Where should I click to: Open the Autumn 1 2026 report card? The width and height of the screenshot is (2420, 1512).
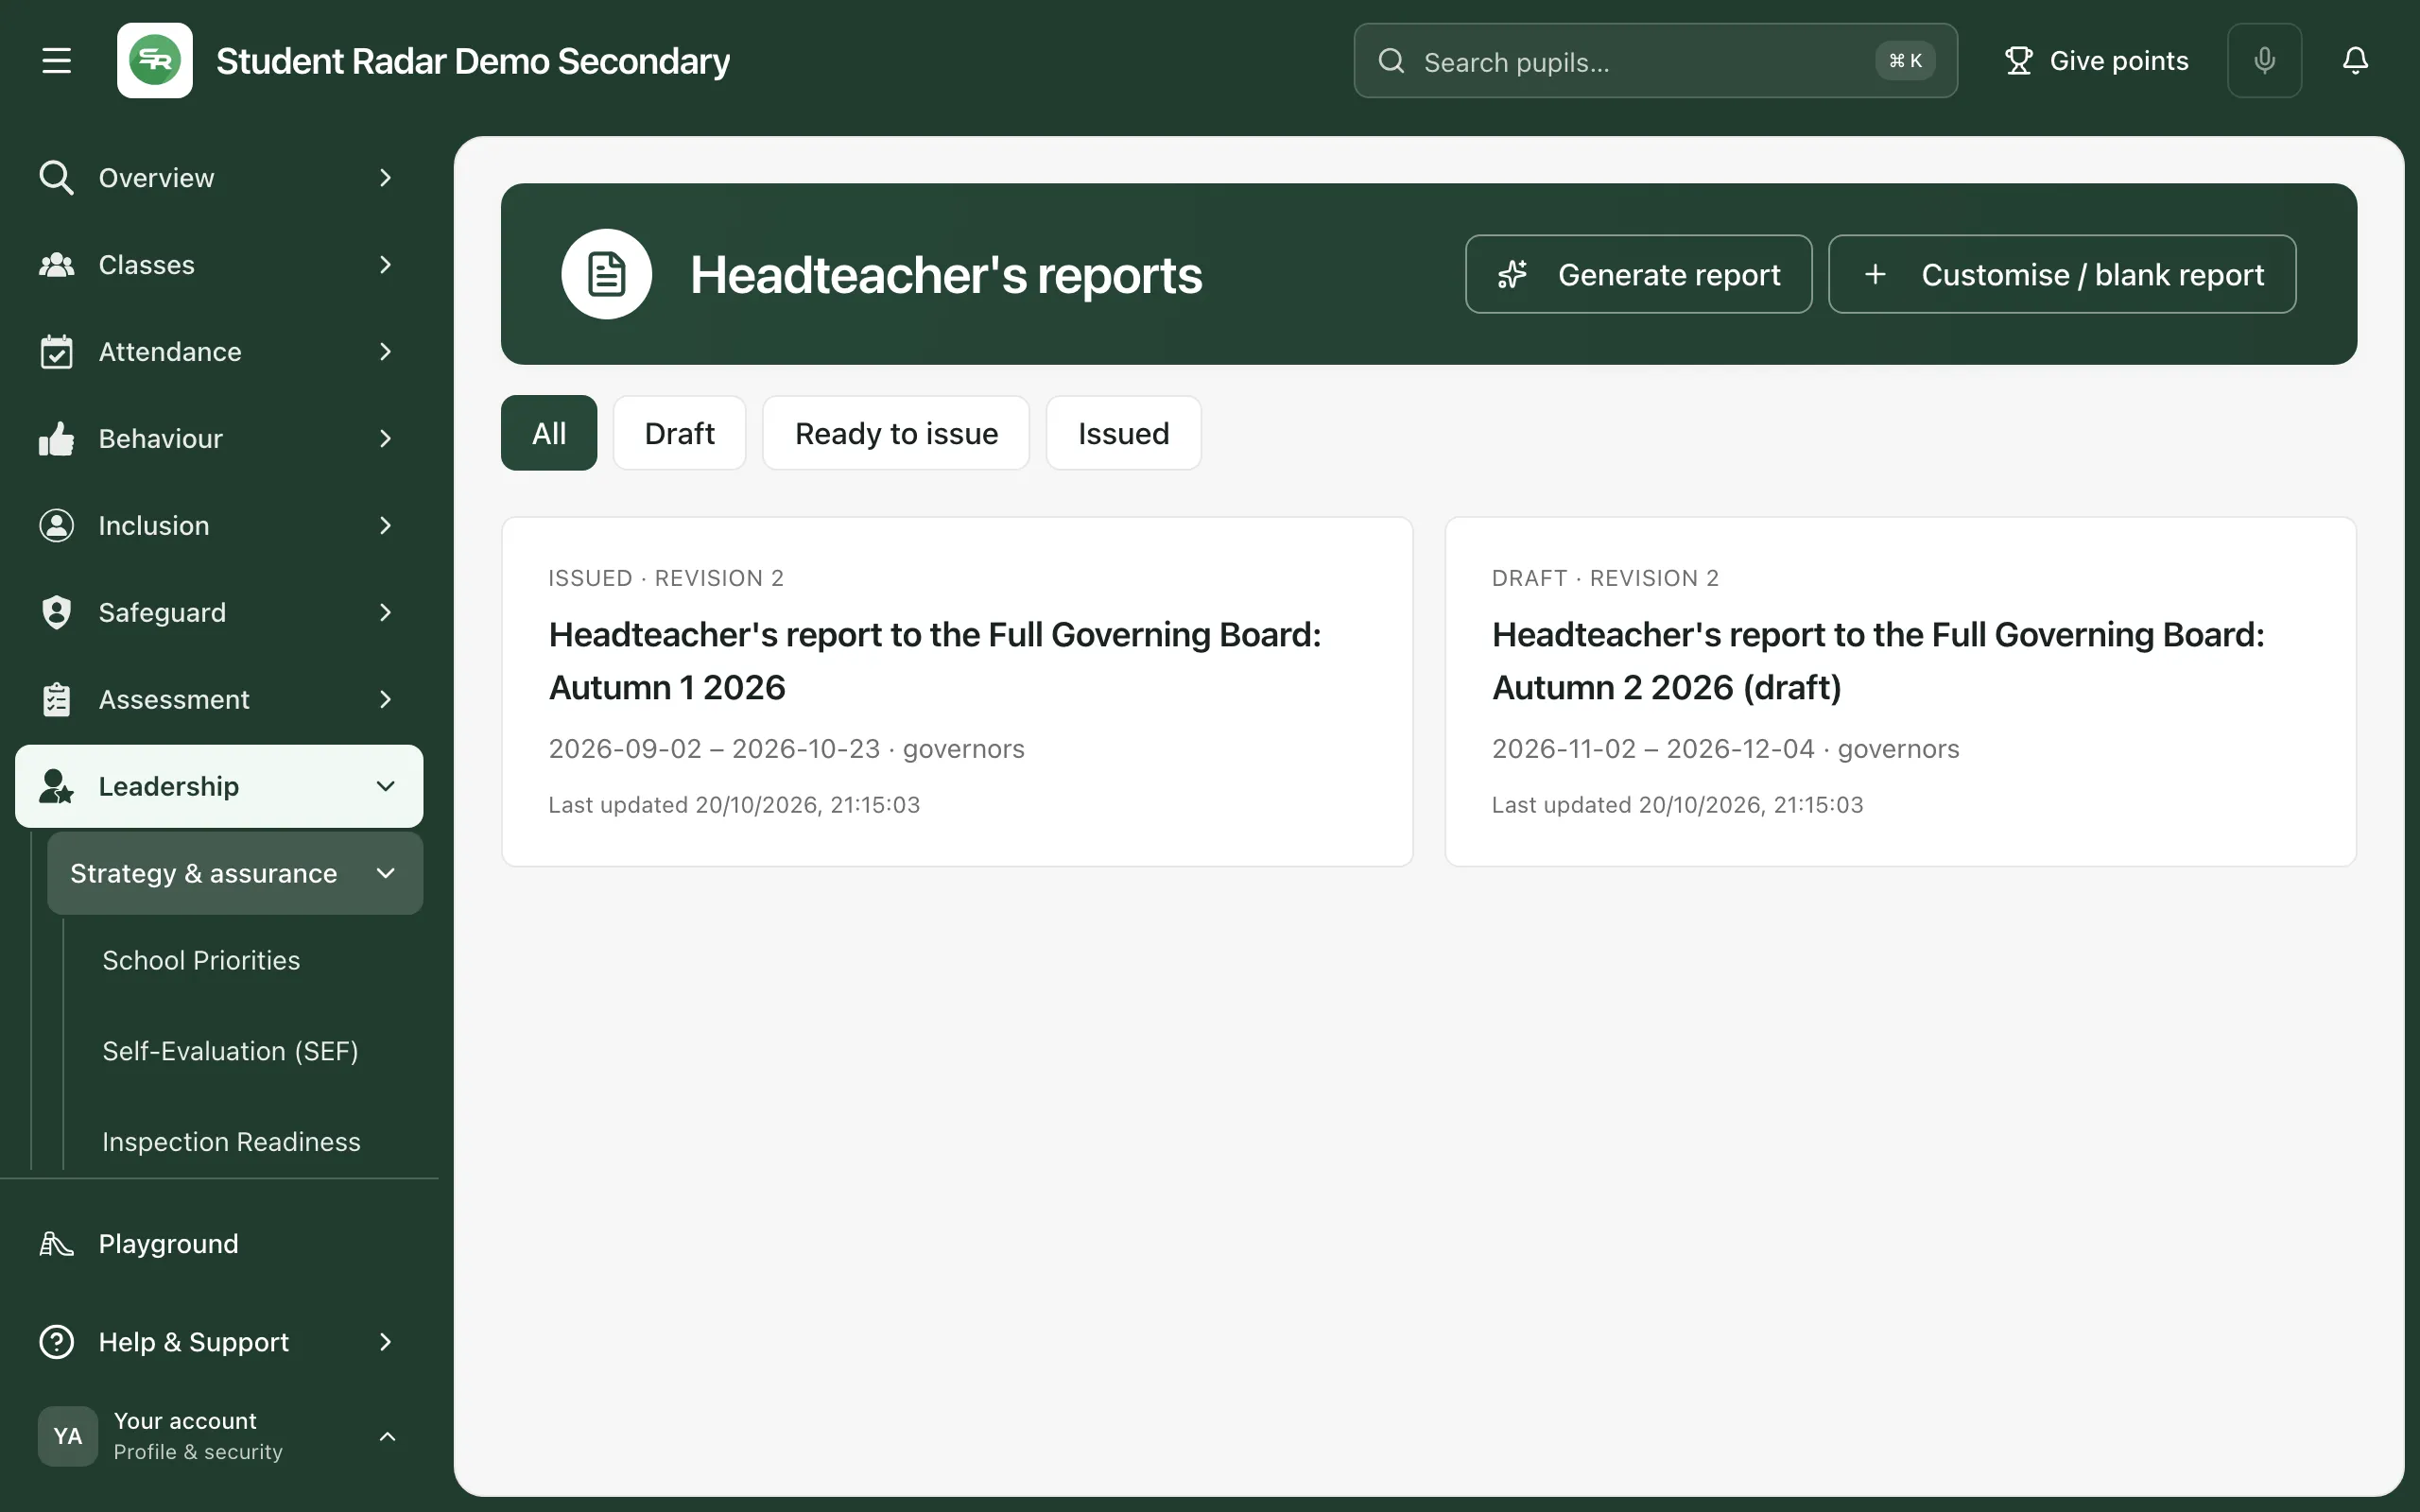[957, 691]
